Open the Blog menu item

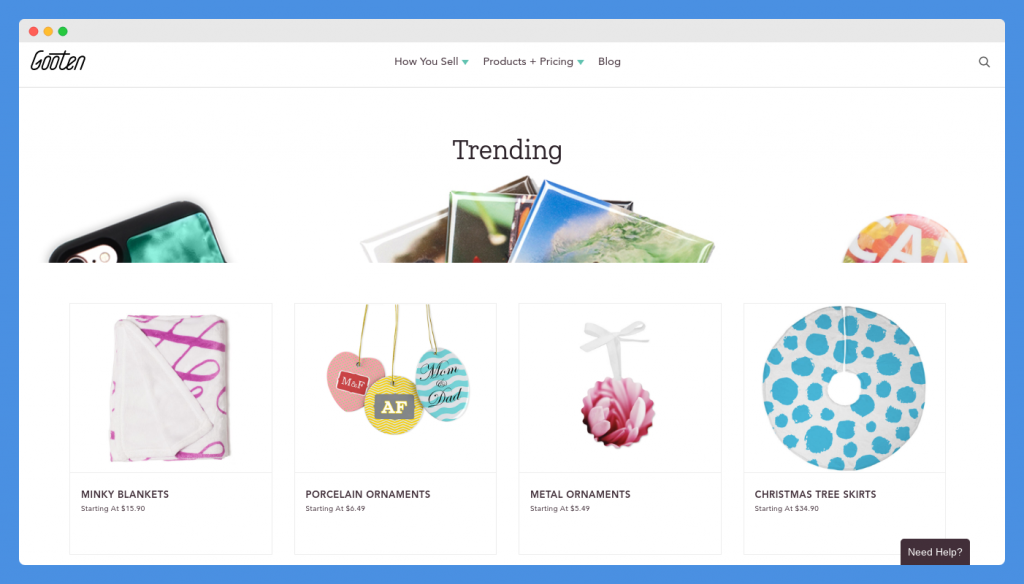pyautogui.click(x=609, y=61)
